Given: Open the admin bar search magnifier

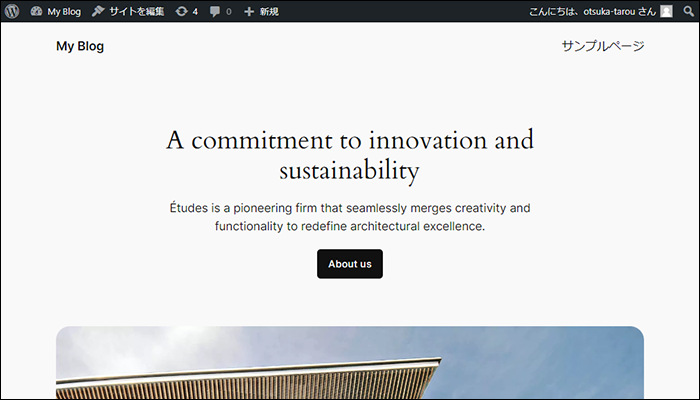Looking at the screenshot, I should tap(686, 11).
